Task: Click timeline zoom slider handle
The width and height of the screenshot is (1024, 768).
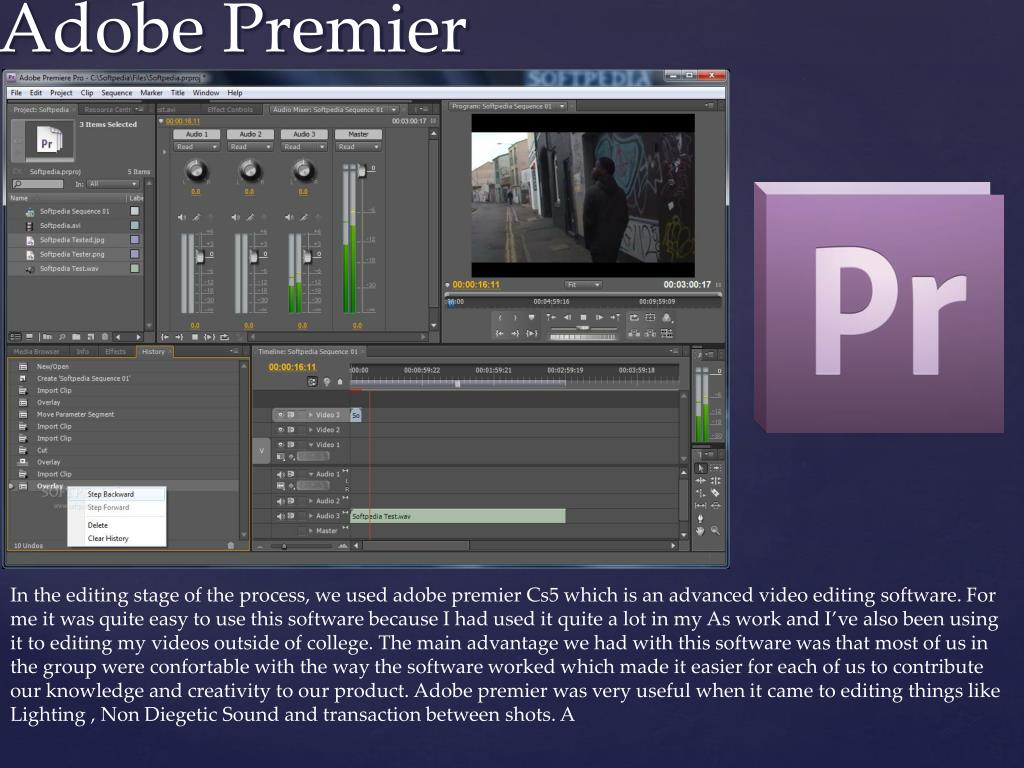Action: (x=284, y=545)
